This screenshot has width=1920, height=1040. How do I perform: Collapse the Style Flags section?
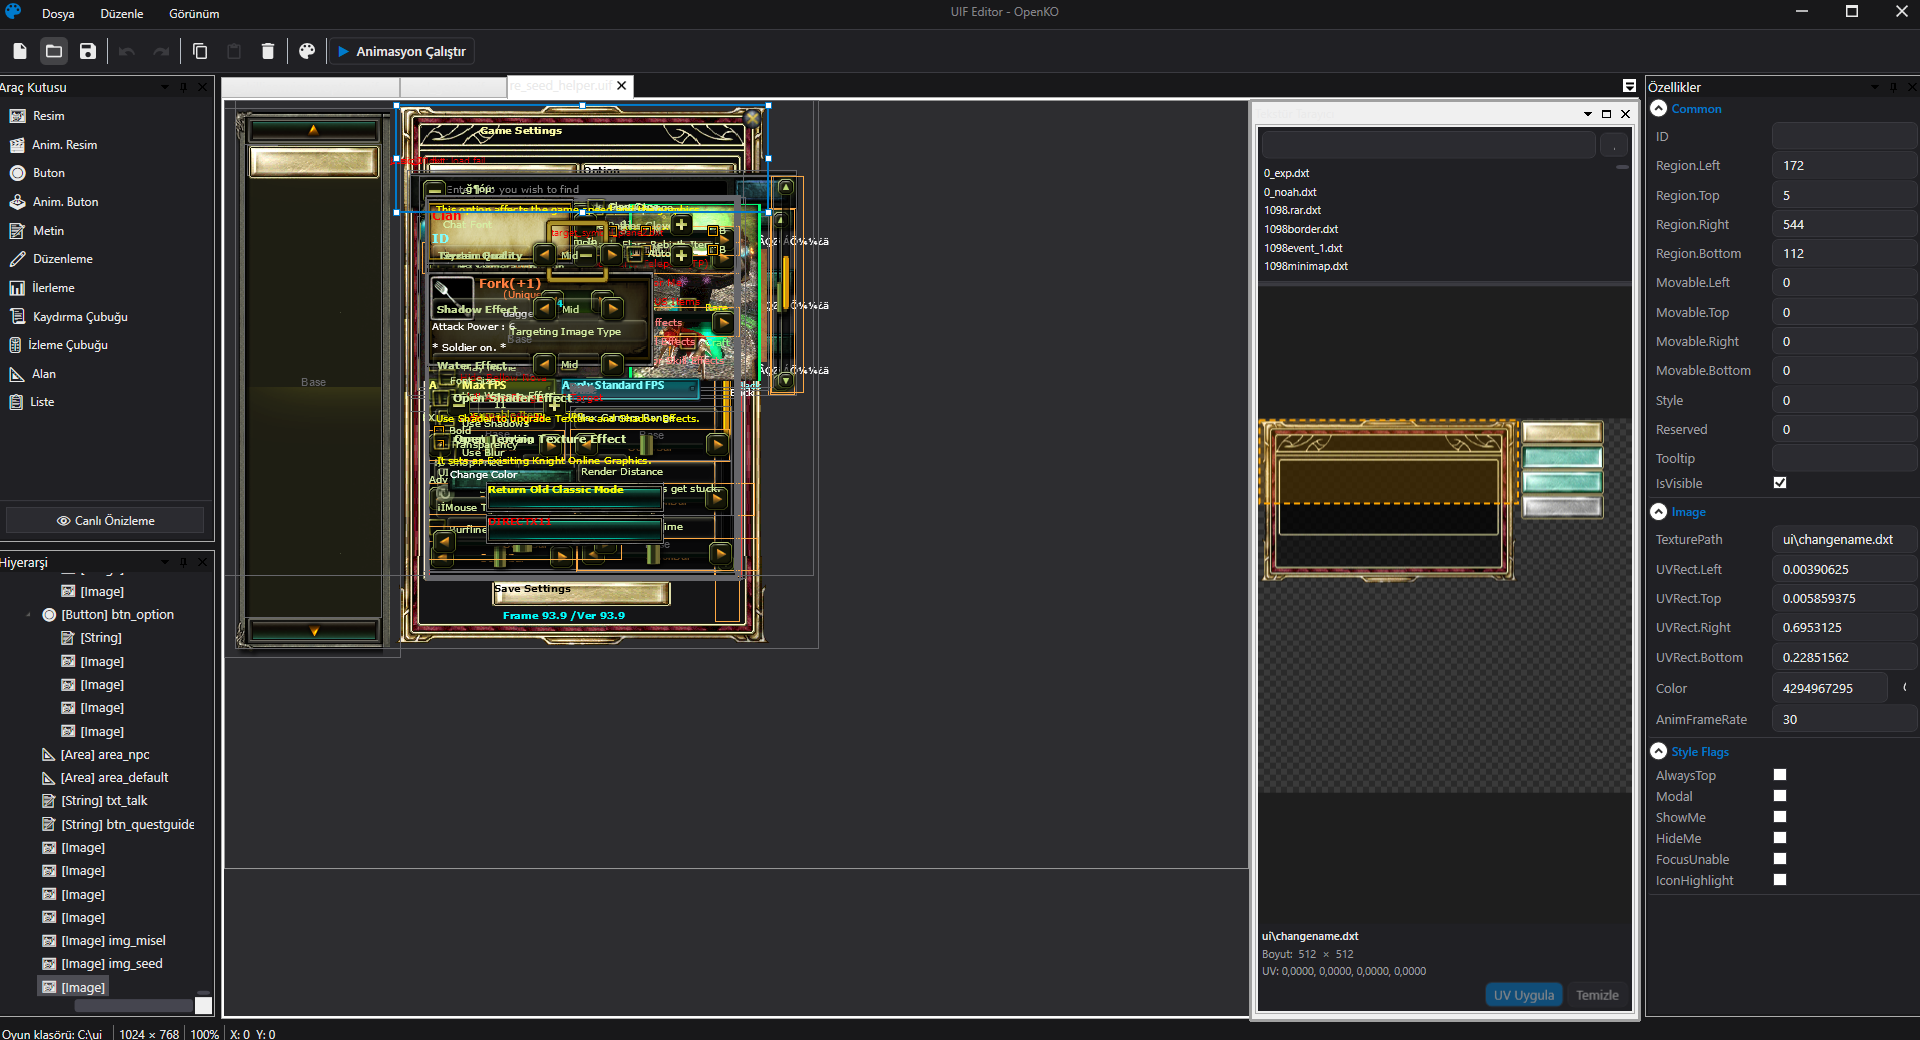point(1659,751)
